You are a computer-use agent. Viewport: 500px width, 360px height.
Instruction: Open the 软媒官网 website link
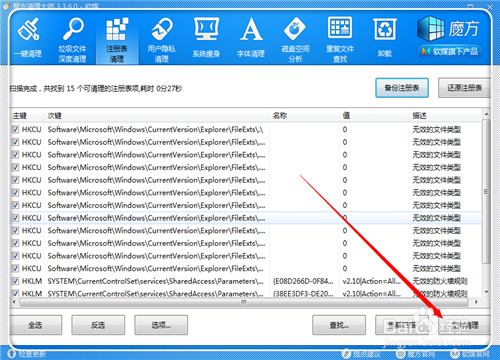(470, 354)
